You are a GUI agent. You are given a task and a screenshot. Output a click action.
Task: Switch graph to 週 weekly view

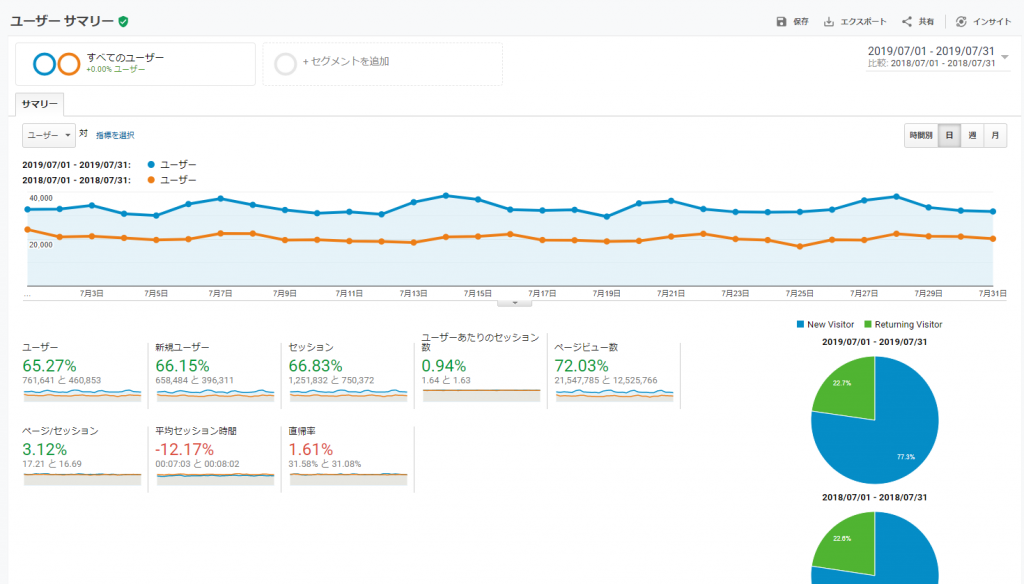tap(972, 135)
